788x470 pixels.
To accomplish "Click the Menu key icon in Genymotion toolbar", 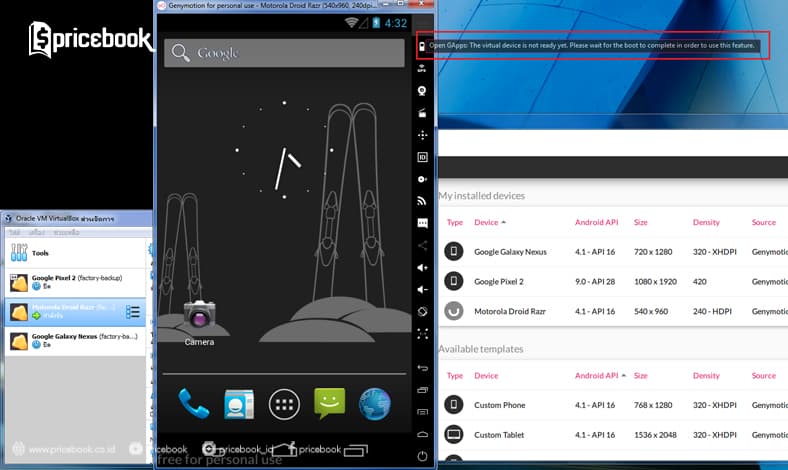I will pos(422,412).
